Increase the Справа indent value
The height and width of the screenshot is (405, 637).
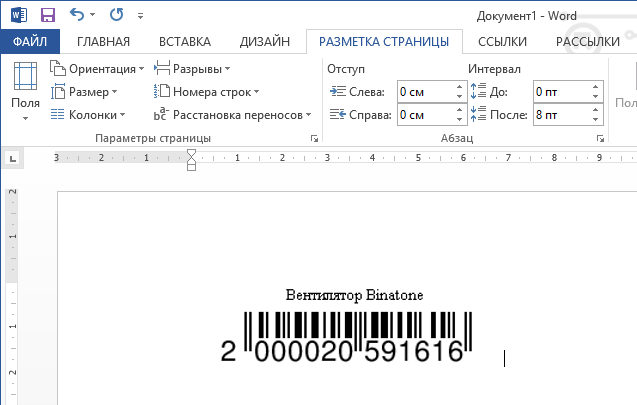point(459,110)
